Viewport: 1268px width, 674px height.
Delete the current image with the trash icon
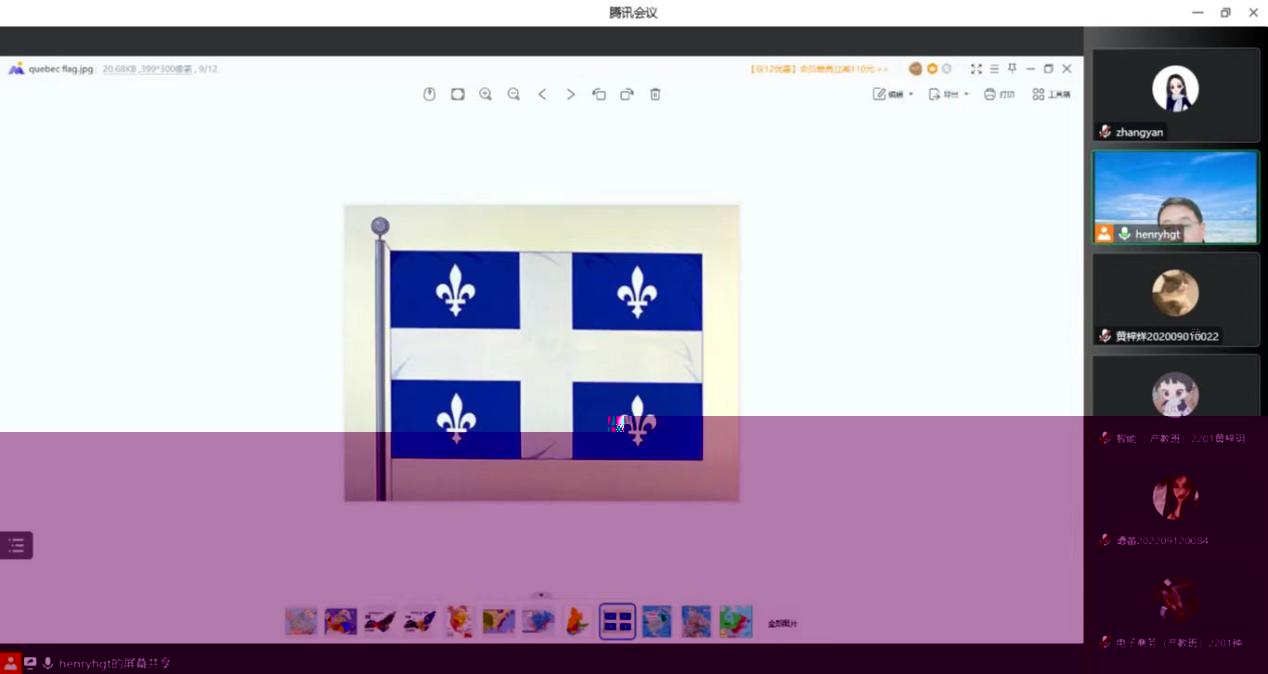coord(655,94)
